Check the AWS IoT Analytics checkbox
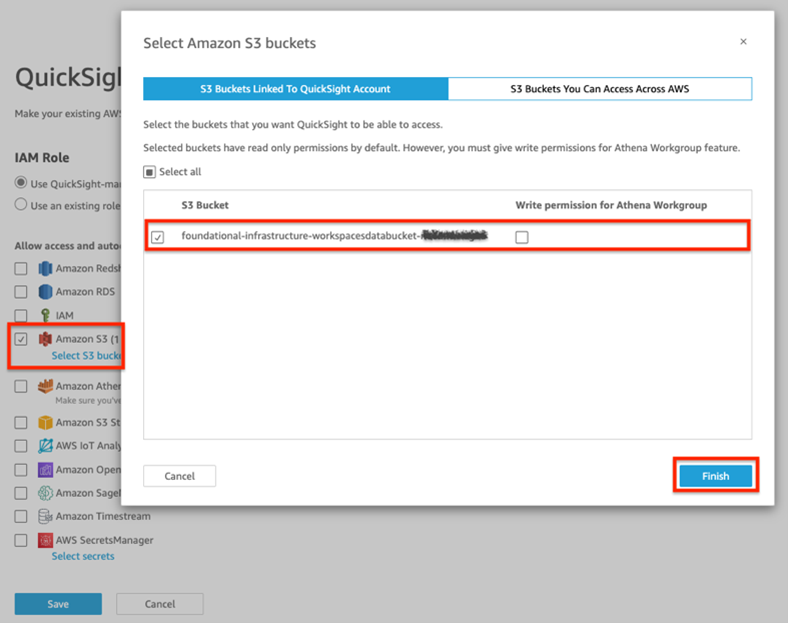The height and width of the screenshot is (623, 788). (21, 446)
